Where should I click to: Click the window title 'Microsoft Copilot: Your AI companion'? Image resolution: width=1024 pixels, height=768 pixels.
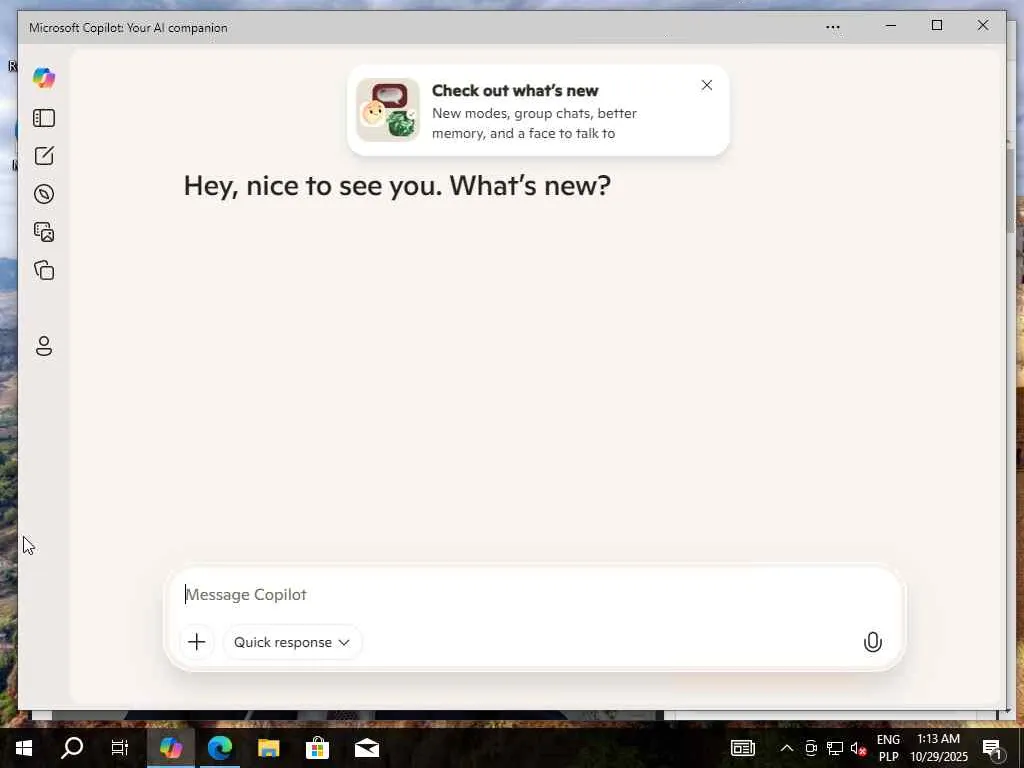tap(129, 27)
